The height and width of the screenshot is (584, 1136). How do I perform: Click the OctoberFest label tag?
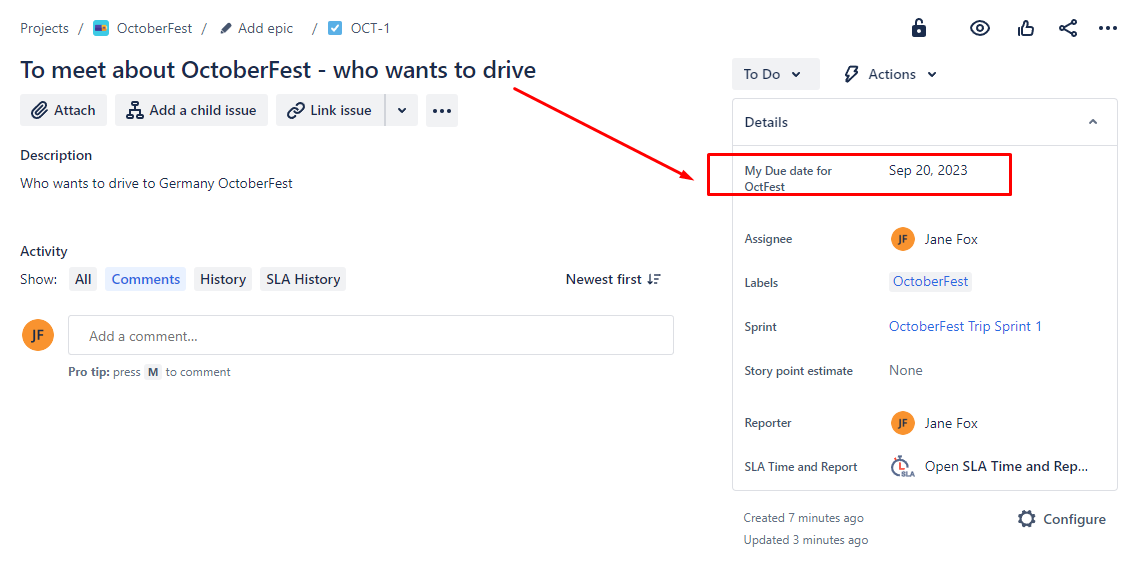click(x=930, y=282)
